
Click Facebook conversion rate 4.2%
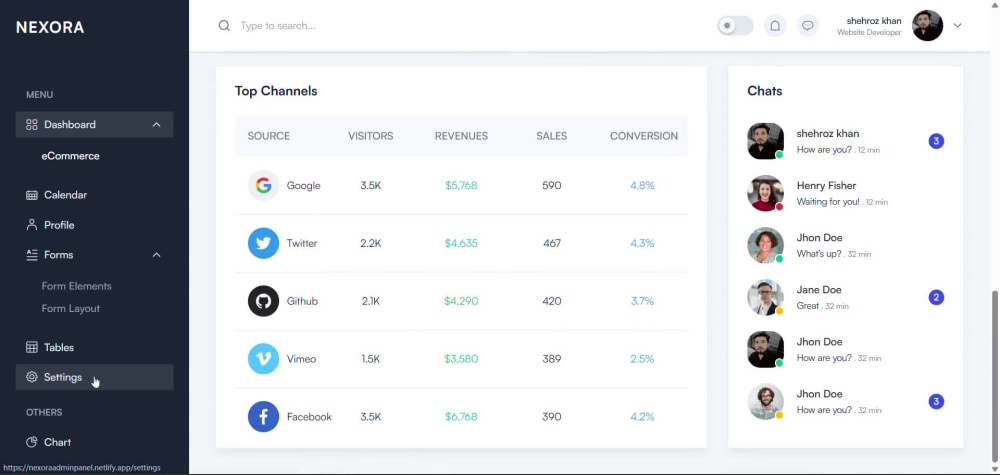pos(642,417)
